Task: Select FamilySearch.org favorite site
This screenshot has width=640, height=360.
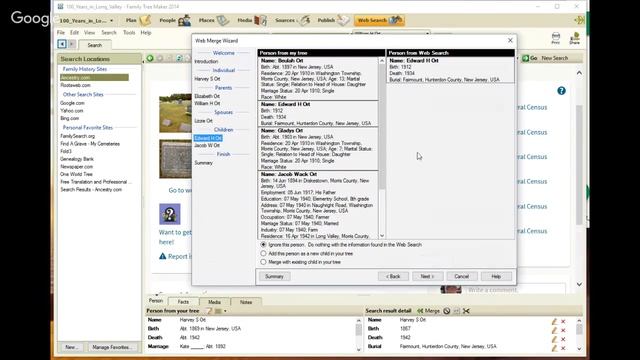Action: [78, 136]
